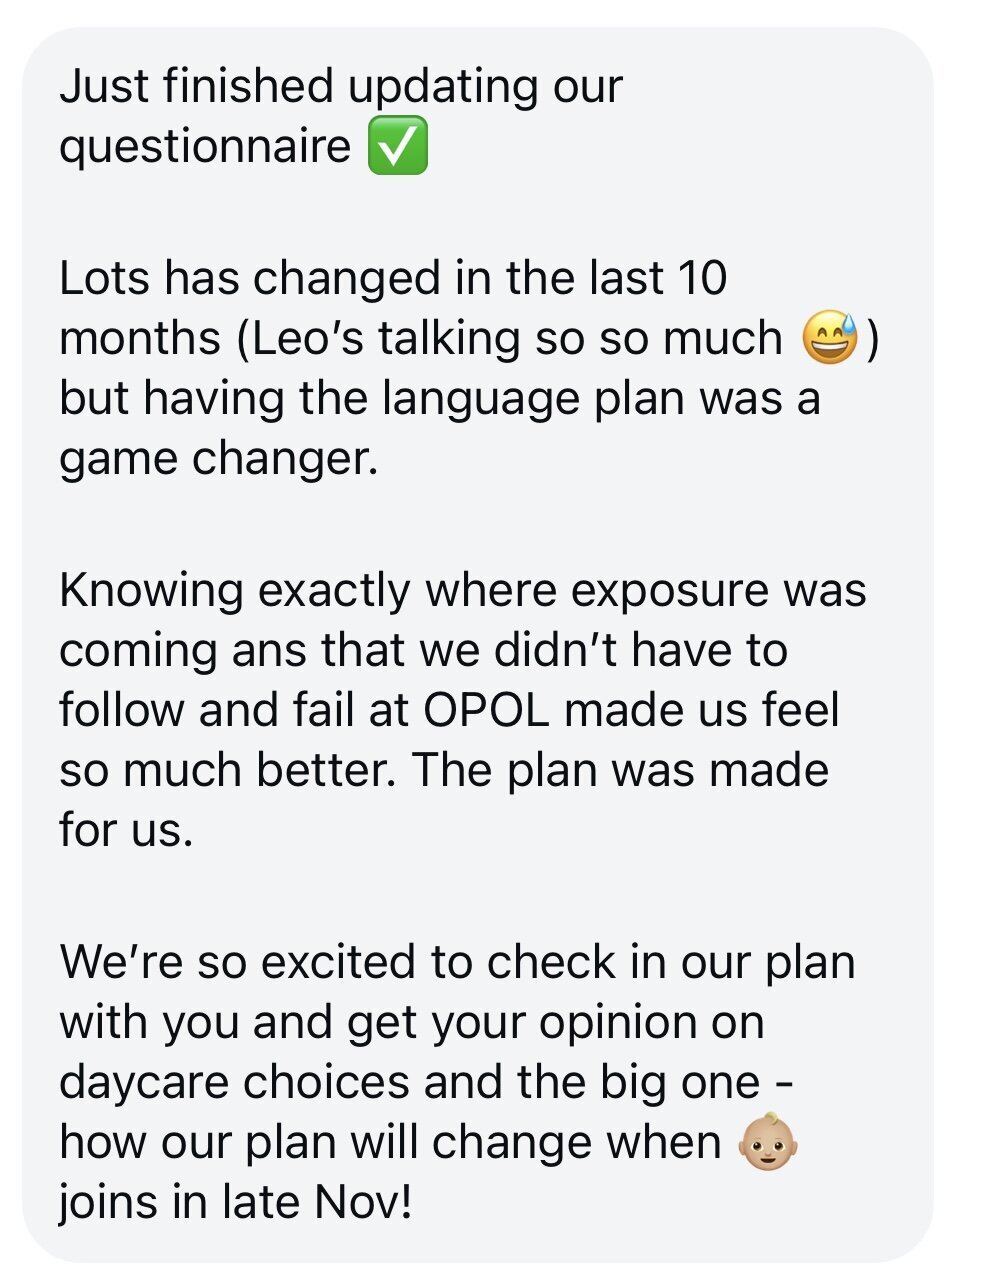Click the baby face emoji
Screen dimensions: 985x1273
[x=768, y=1142]
